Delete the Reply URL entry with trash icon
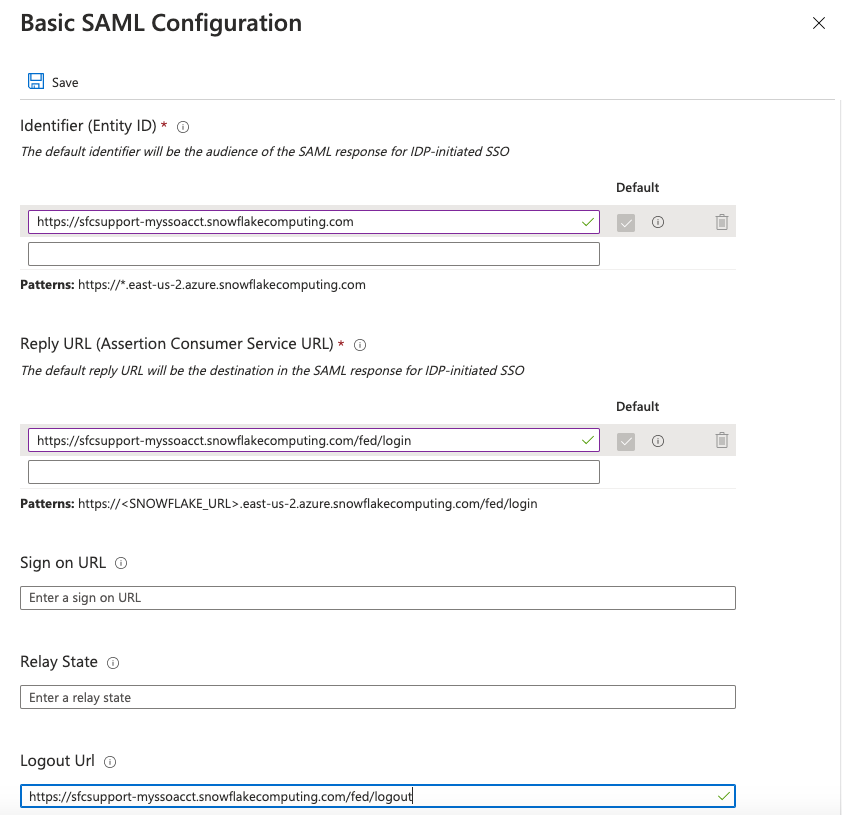This screenshot has width=842, height=815. pos(722,440)
